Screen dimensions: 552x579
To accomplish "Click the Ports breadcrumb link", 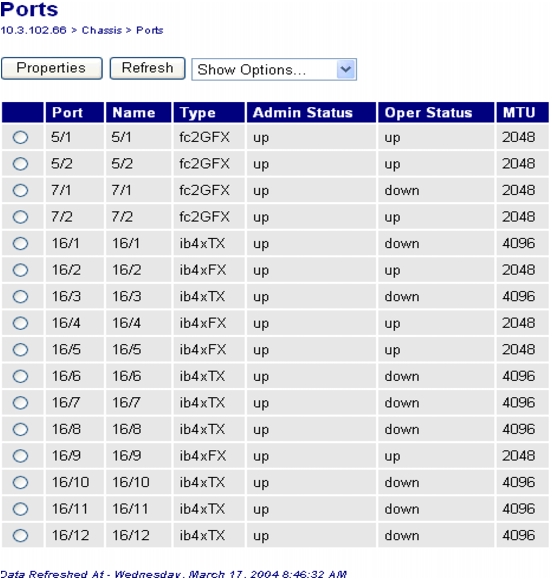I will [150, 30].
